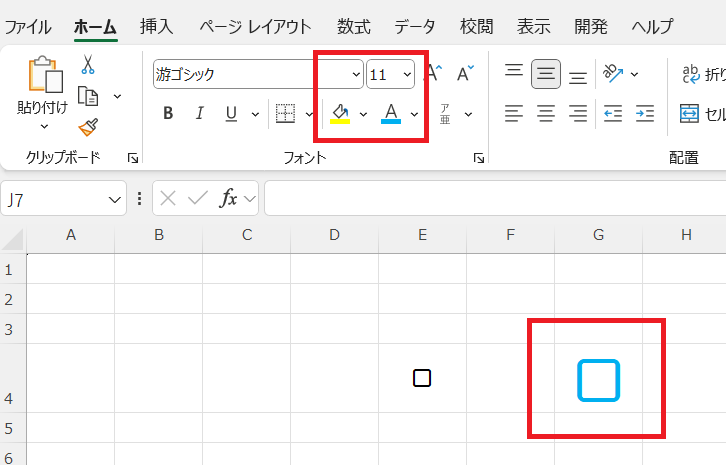Switch to the 数式 tab
The height and width of the screenshot is (465, 726).
tap(353, 27)
